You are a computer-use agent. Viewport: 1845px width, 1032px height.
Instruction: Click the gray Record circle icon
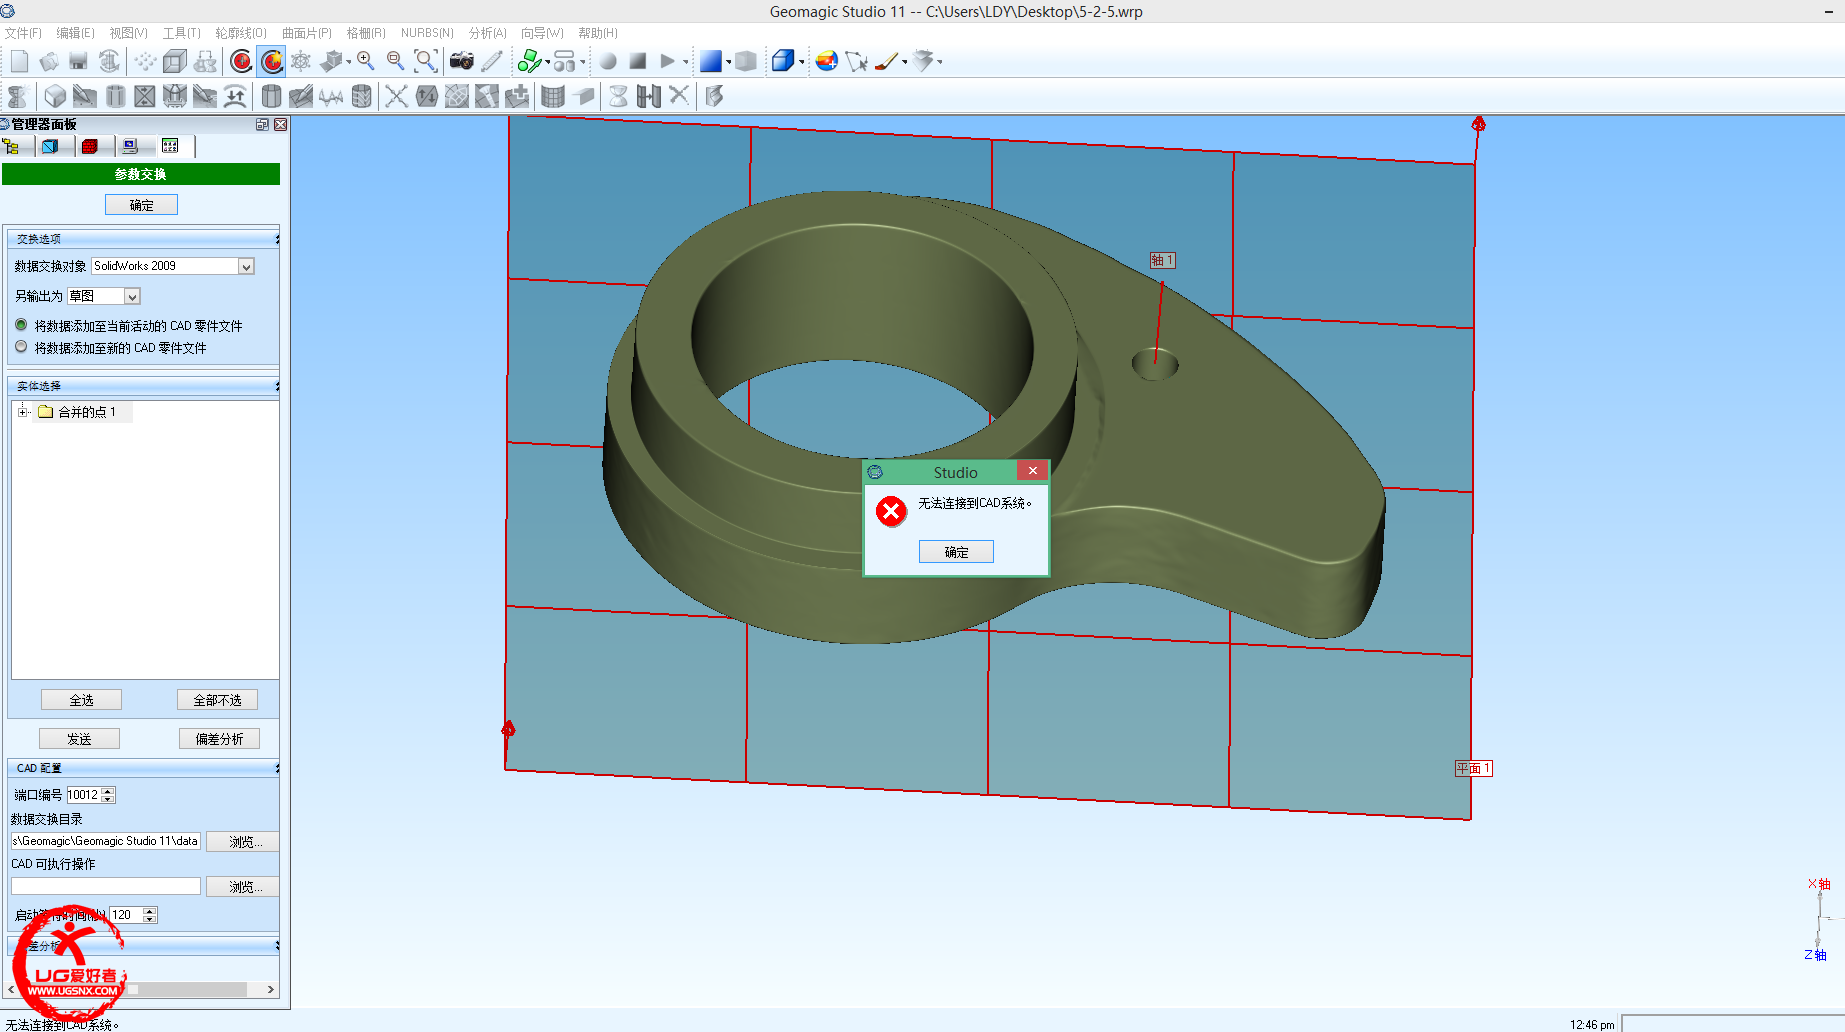(x=608, y=61)
